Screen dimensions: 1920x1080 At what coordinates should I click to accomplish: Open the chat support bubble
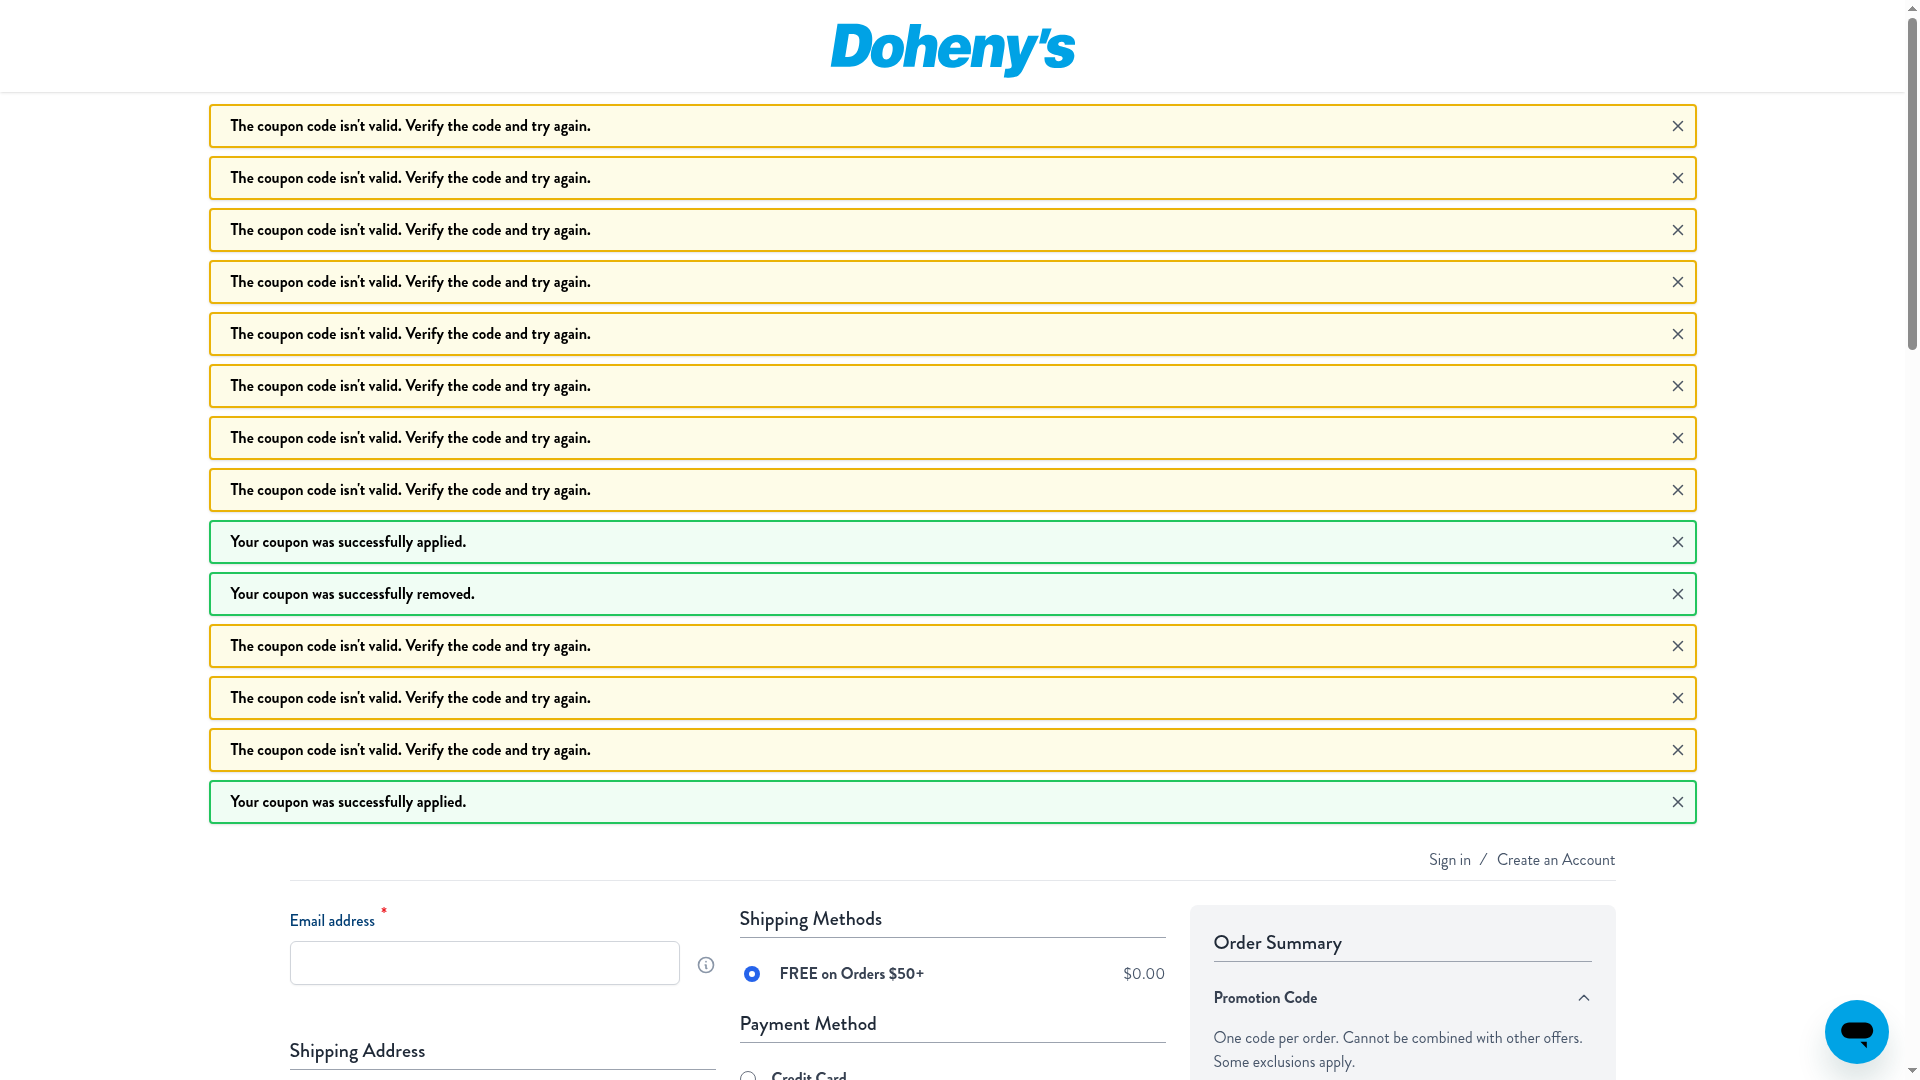tap(1856, 1031)
